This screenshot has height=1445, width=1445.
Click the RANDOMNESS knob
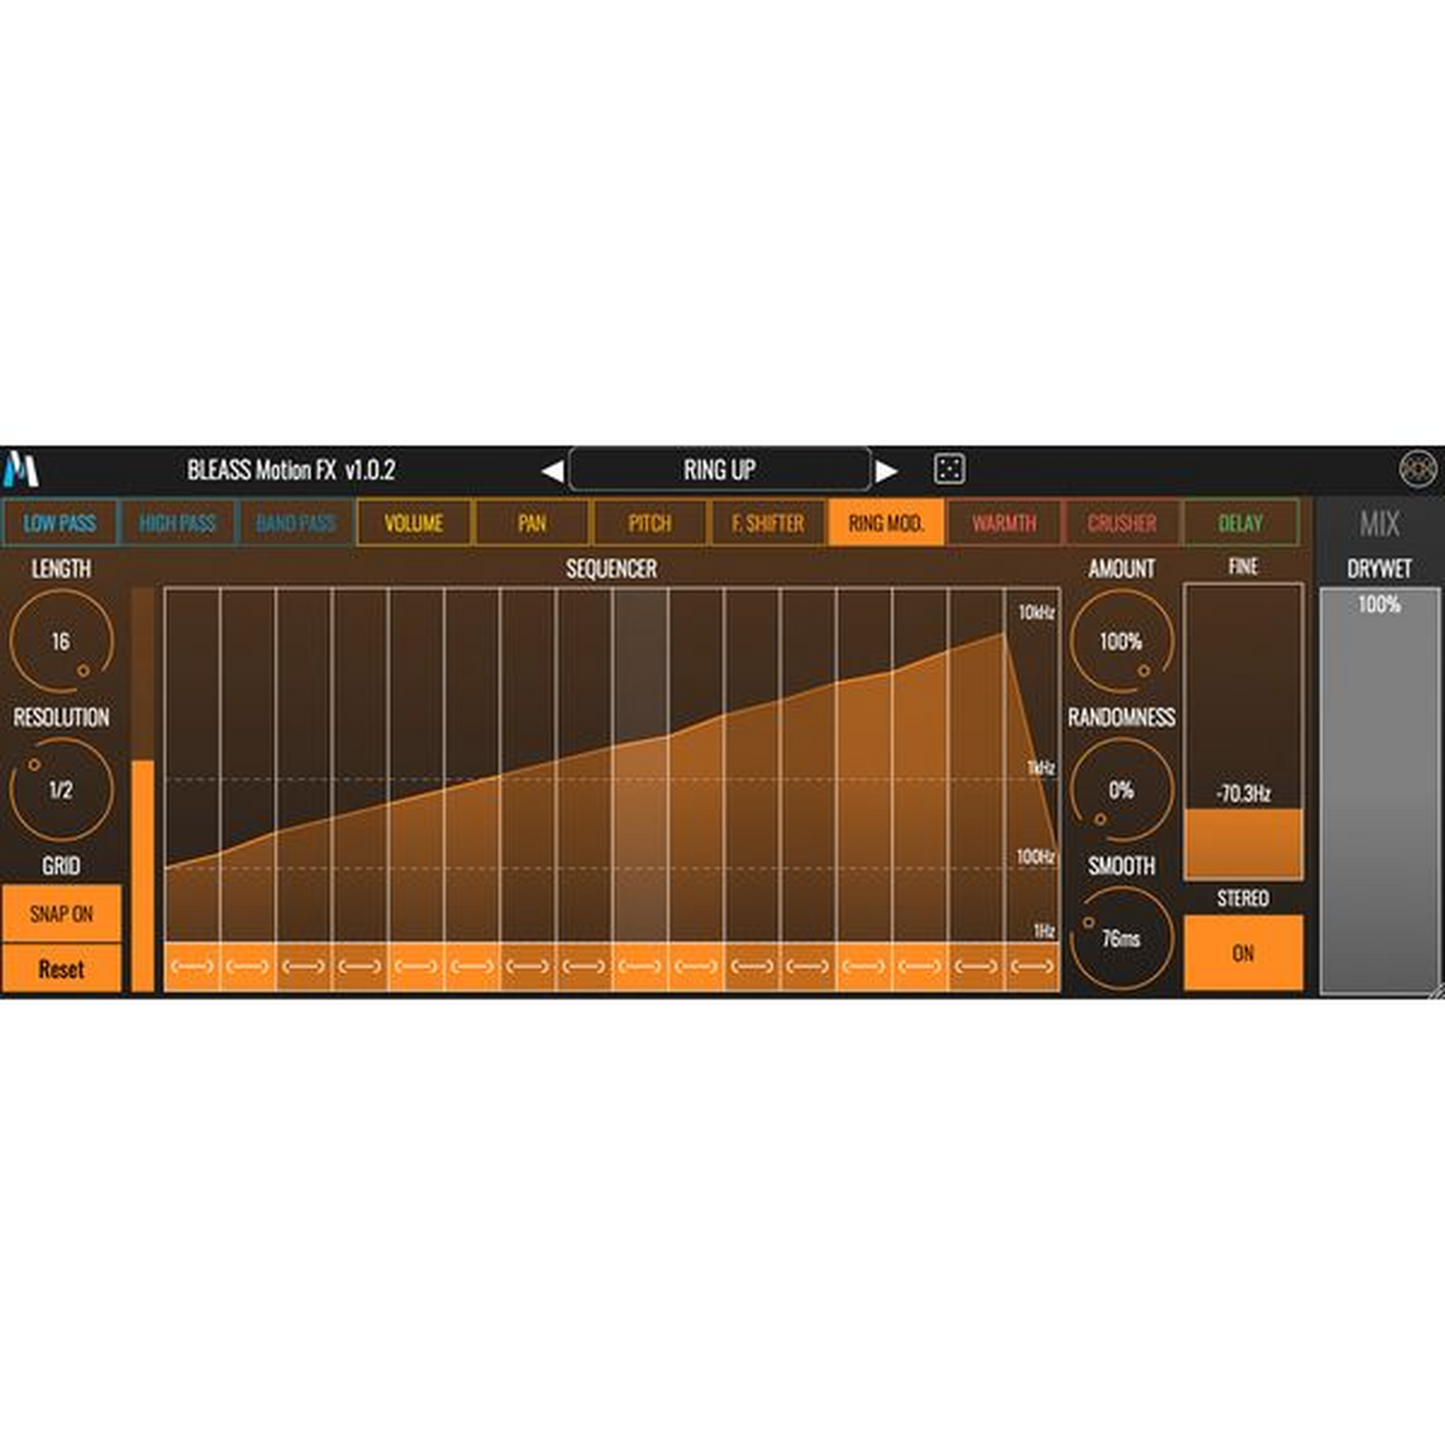pyautogui.click(x=1121, y=790)
